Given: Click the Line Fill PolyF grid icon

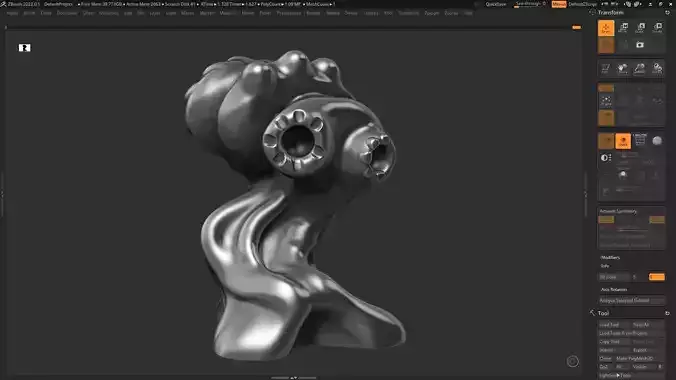Looking at the screenshot, I should click(640, 140).
